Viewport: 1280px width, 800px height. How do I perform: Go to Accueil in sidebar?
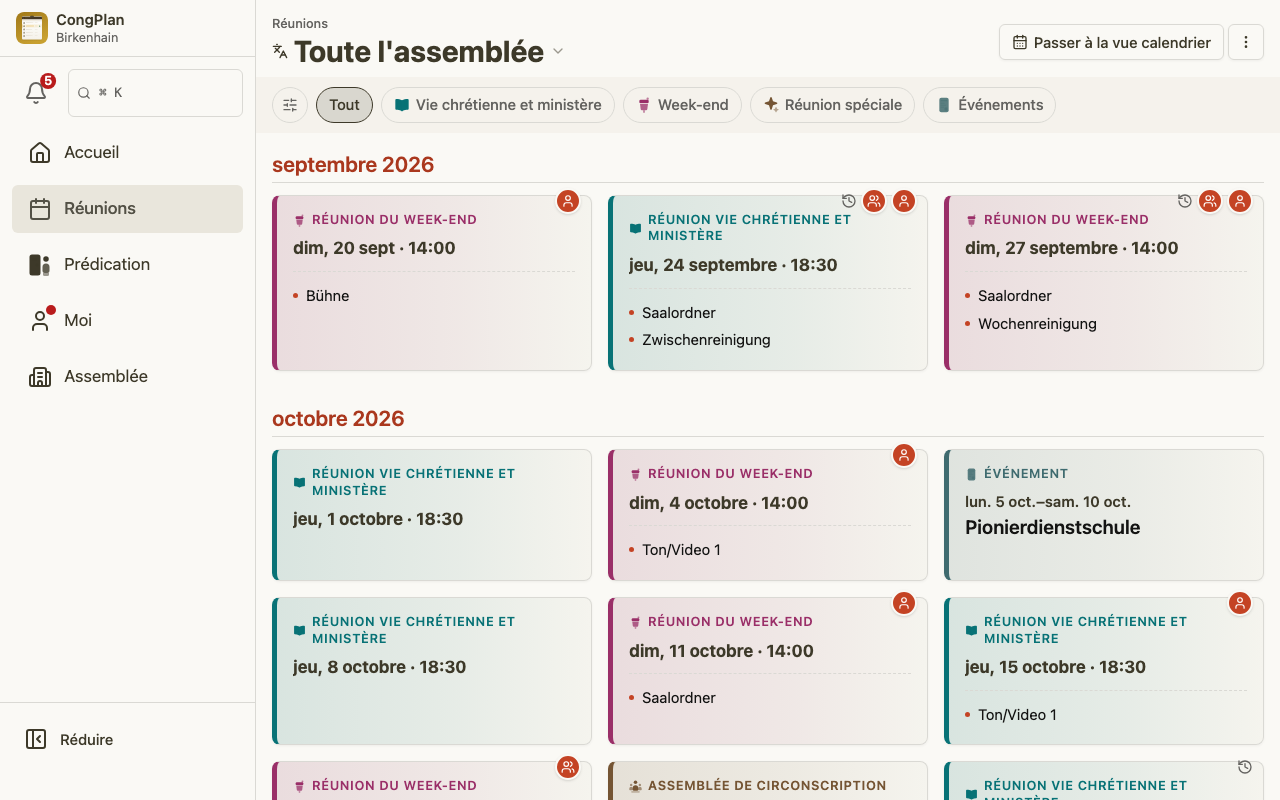[127, 152]
